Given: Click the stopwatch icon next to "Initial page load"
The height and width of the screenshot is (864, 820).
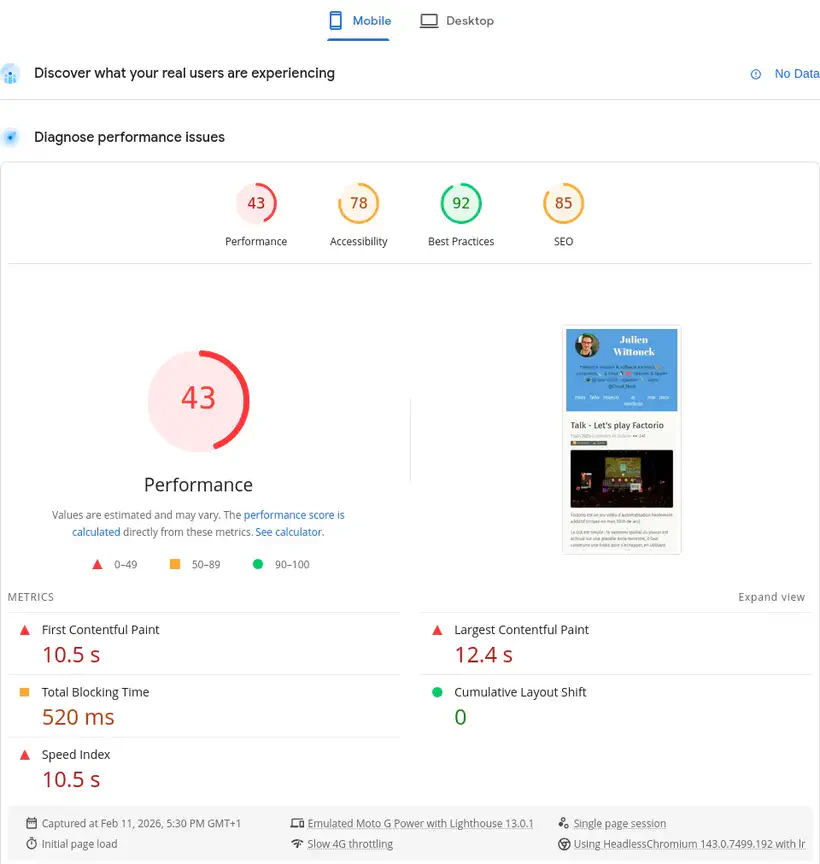Looking at the screenshot, I should click(x=30, y=844).
